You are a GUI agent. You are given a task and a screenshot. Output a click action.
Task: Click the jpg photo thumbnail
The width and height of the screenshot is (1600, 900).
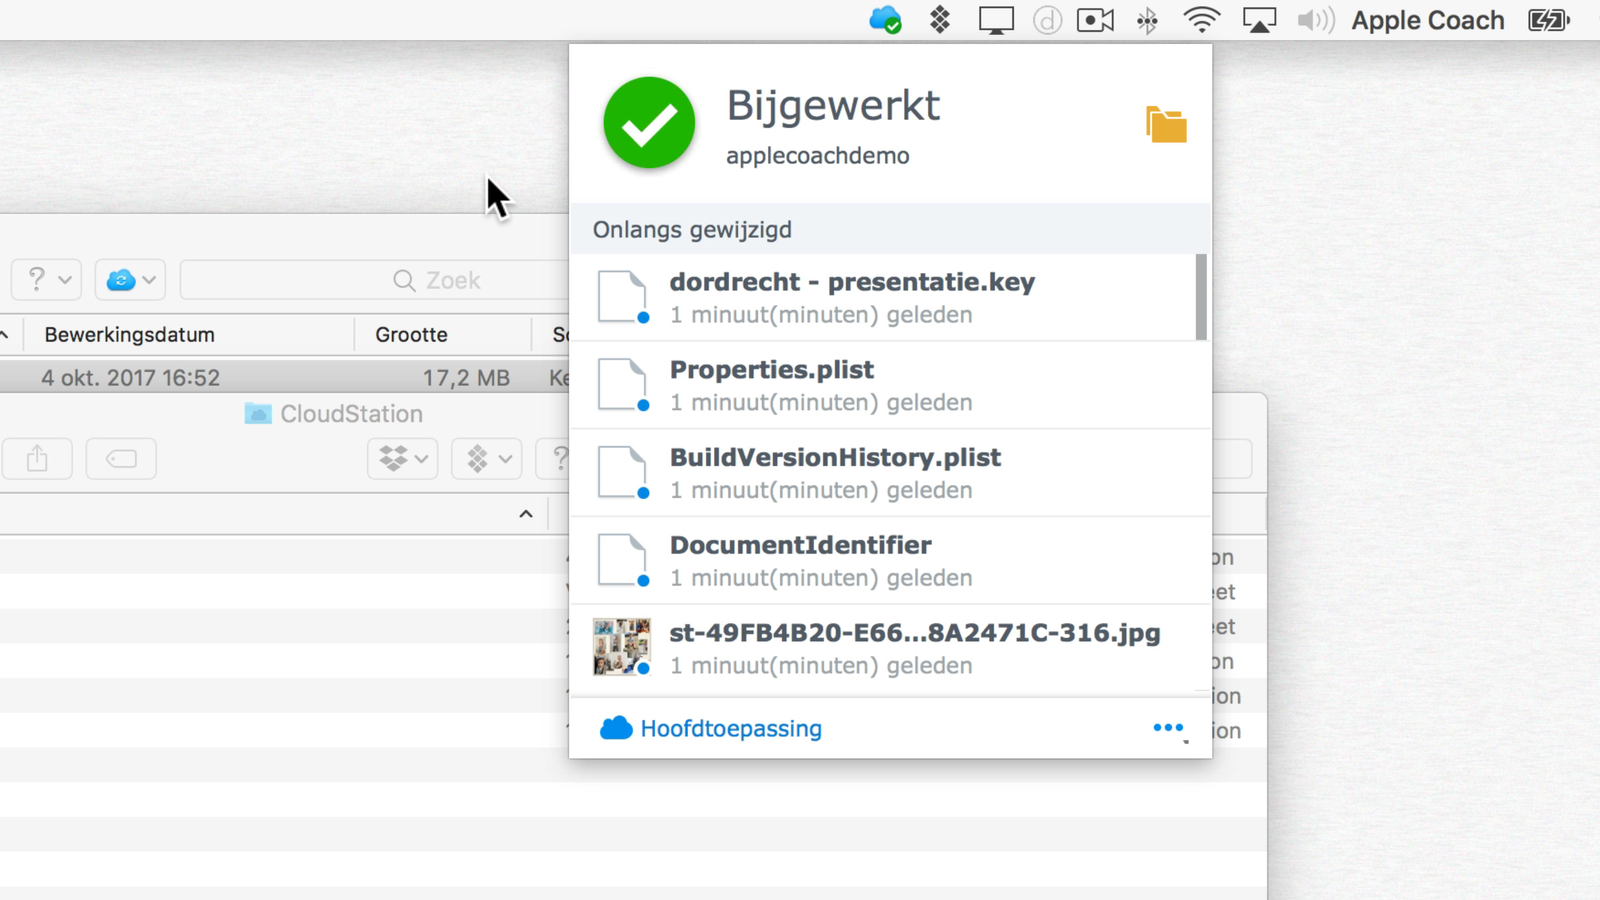tap(621, 647)
